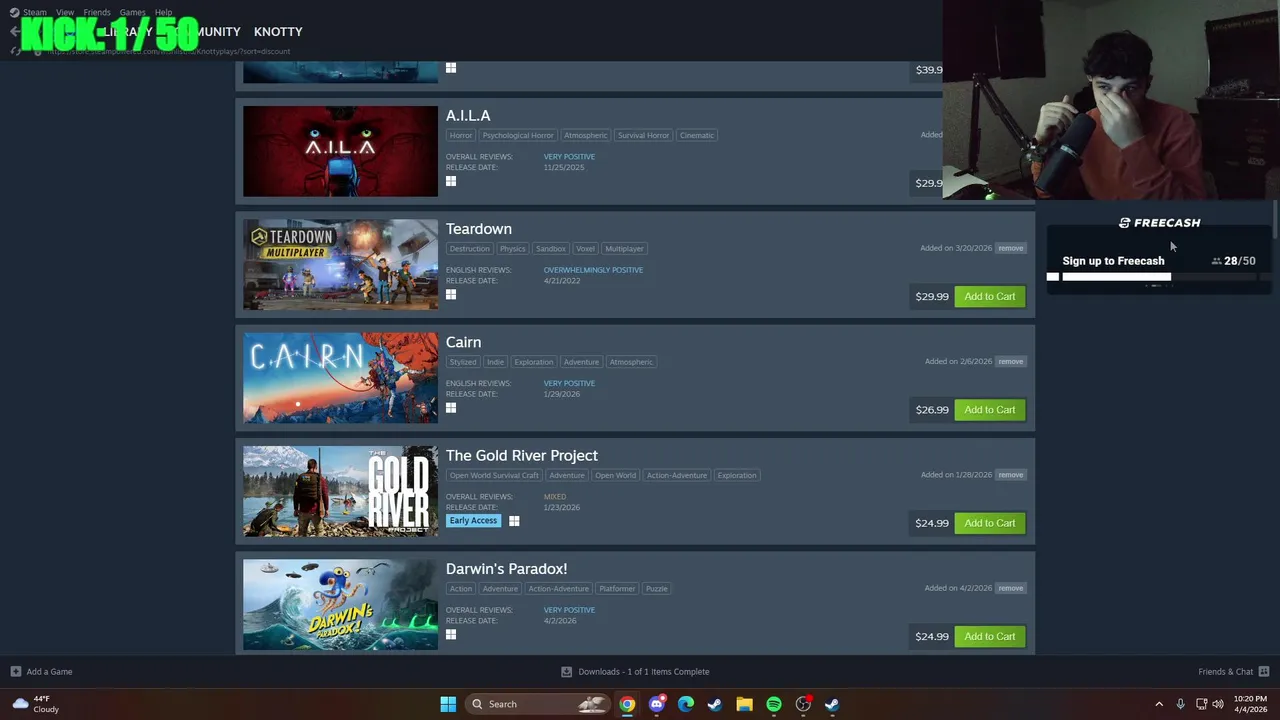Open Google Chrome from the taskbar

(627, 704)
